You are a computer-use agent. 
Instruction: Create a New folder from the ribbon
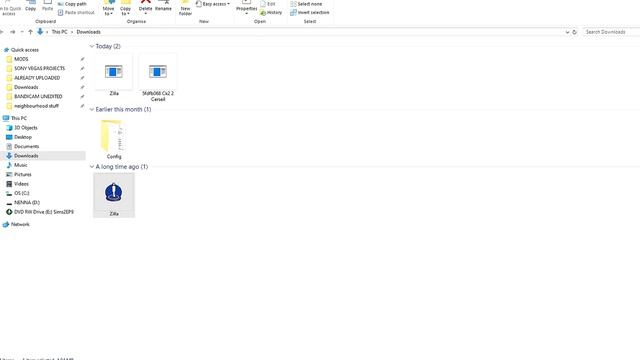[185, 8]
